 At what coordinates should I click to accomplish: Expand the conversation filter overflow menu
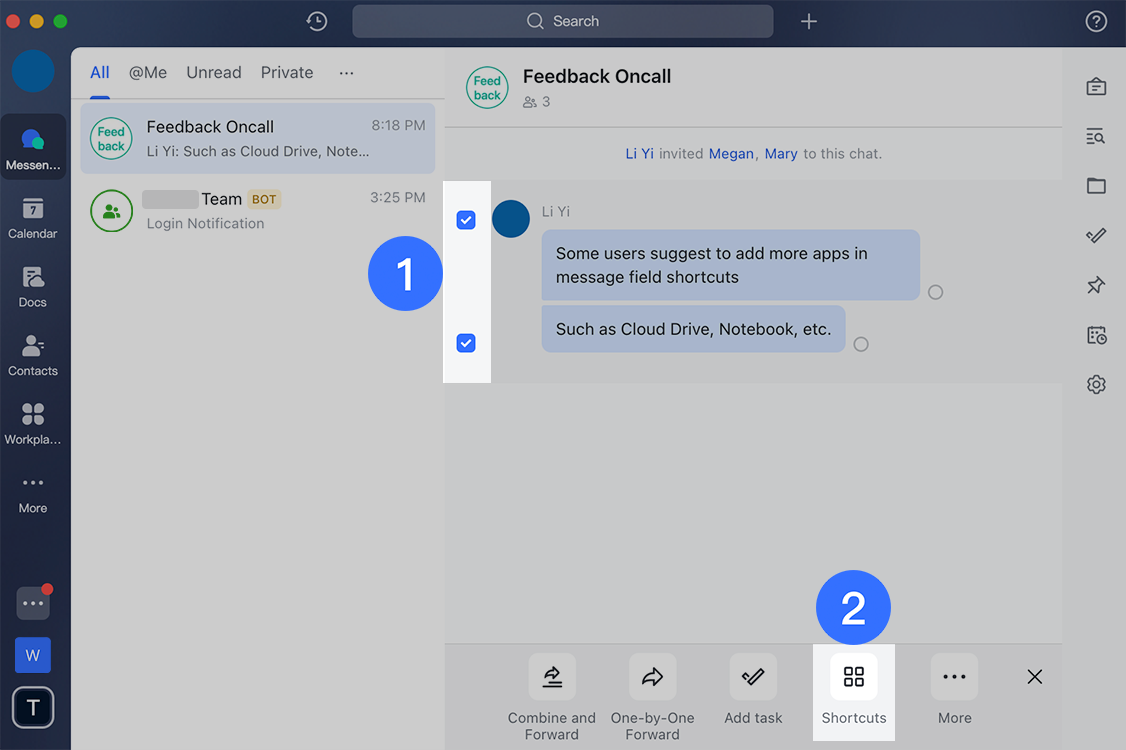(346, 72)
